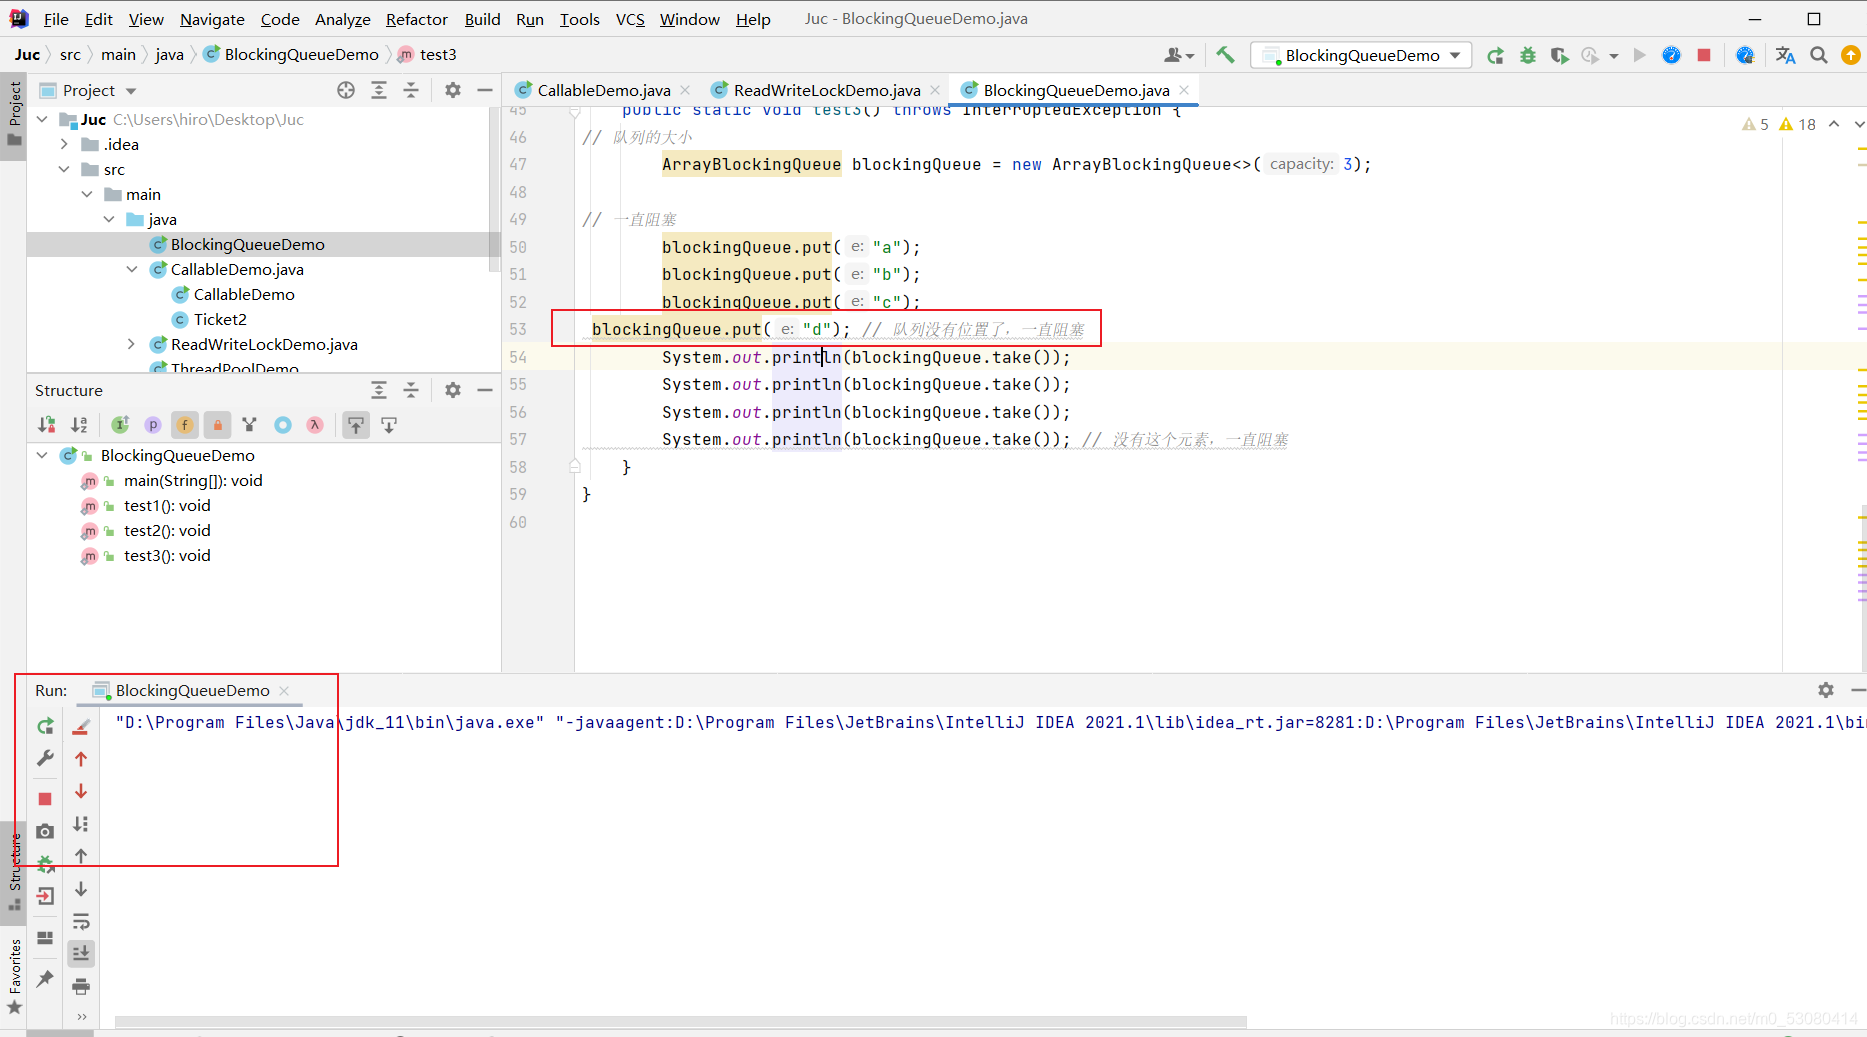
Task: Toggle Sort Alphabetically in Structure
Action: tap(79, 425)
